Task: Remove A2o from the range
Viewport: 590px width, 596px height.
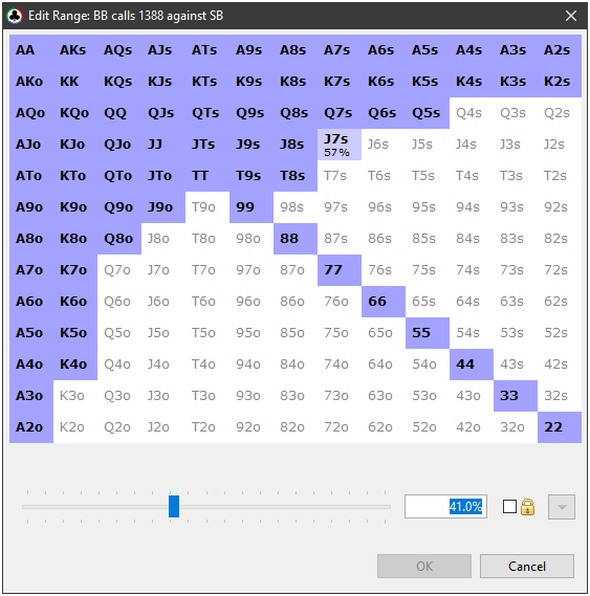Action: 31,427
